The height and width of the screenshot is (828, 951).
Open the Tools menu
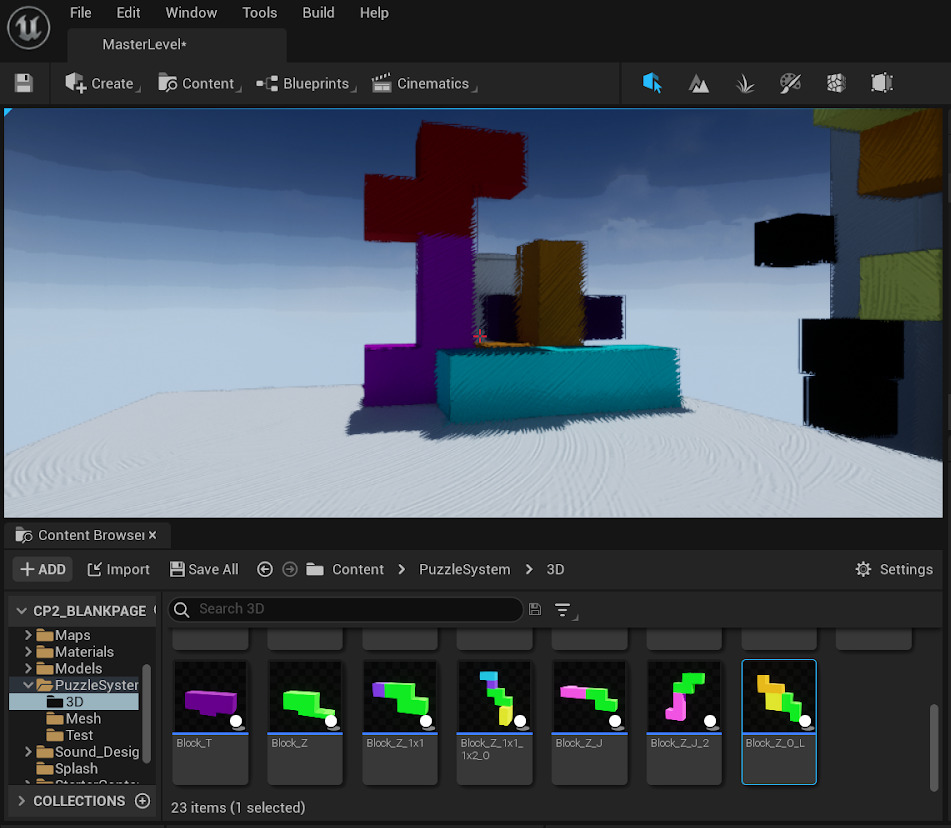(x=259, y=13)
